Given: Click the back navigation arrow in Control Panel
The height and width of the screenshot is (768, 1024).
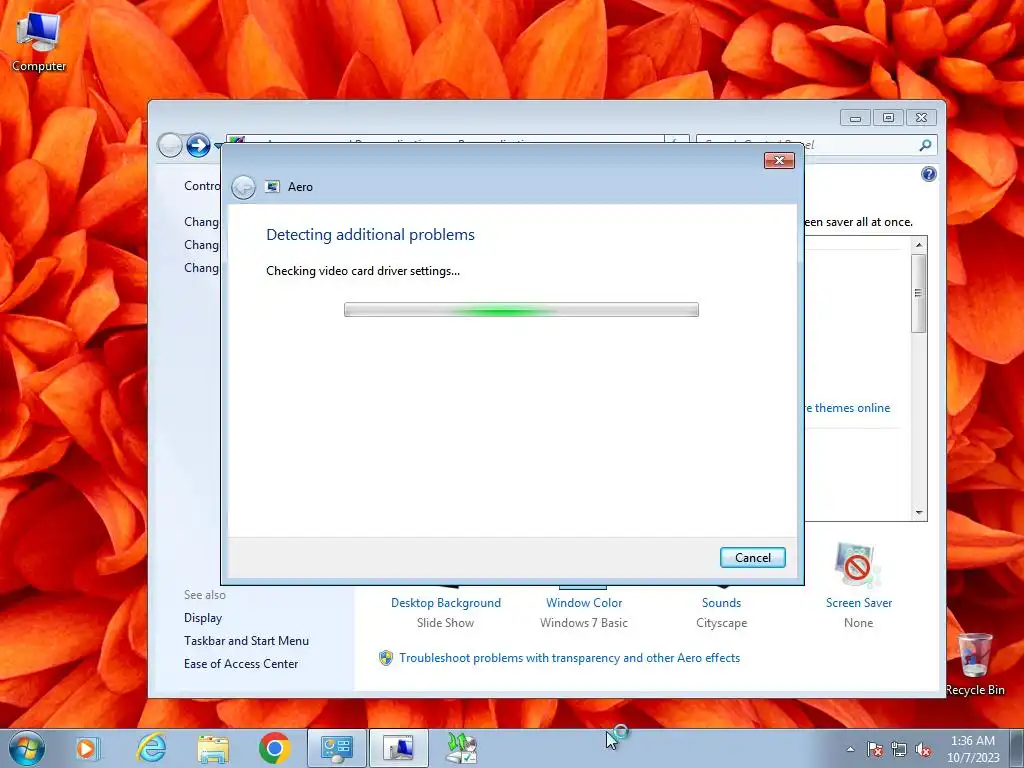Looking at the screenshot, I should coord(170,145).
